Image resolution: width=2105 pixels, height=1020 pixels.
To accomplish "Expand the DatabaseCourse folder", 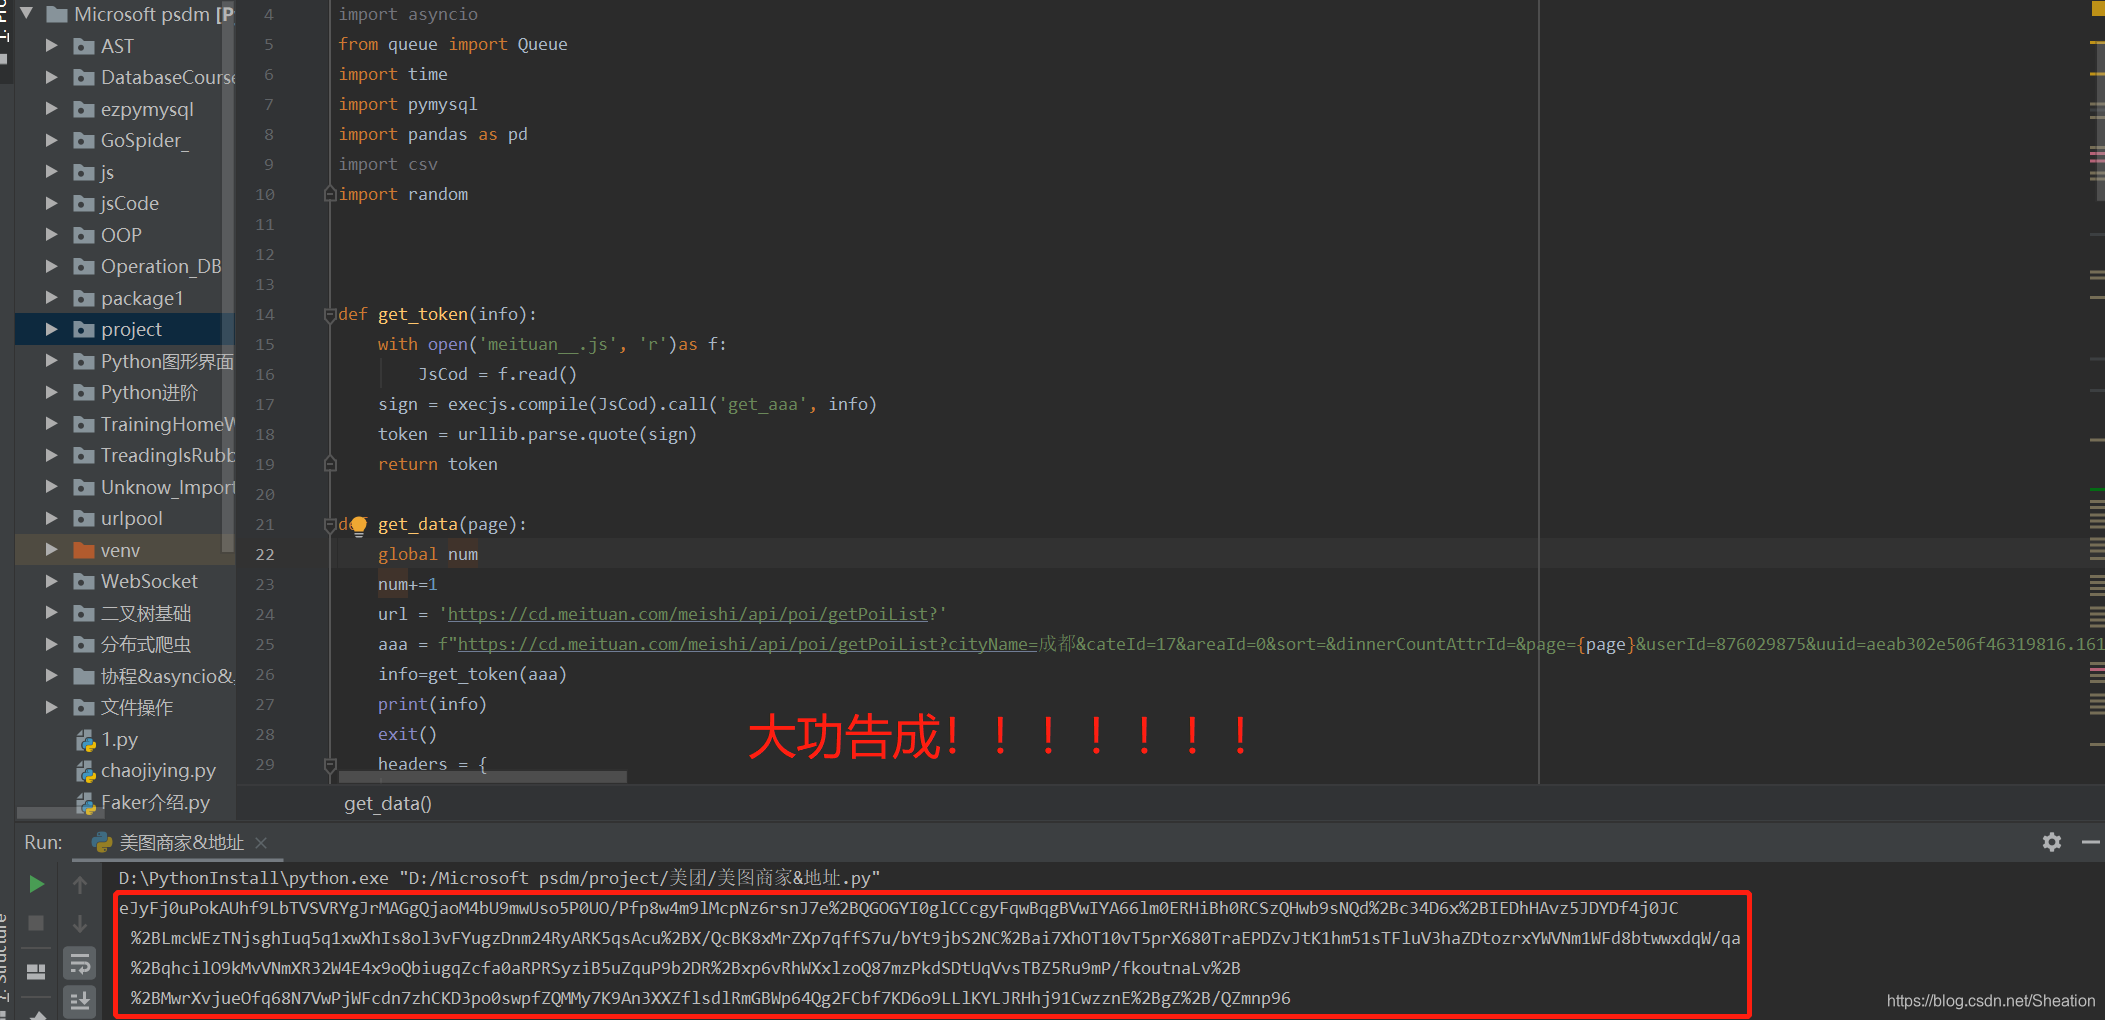I will pyautogui.click(x=52, y=77).
